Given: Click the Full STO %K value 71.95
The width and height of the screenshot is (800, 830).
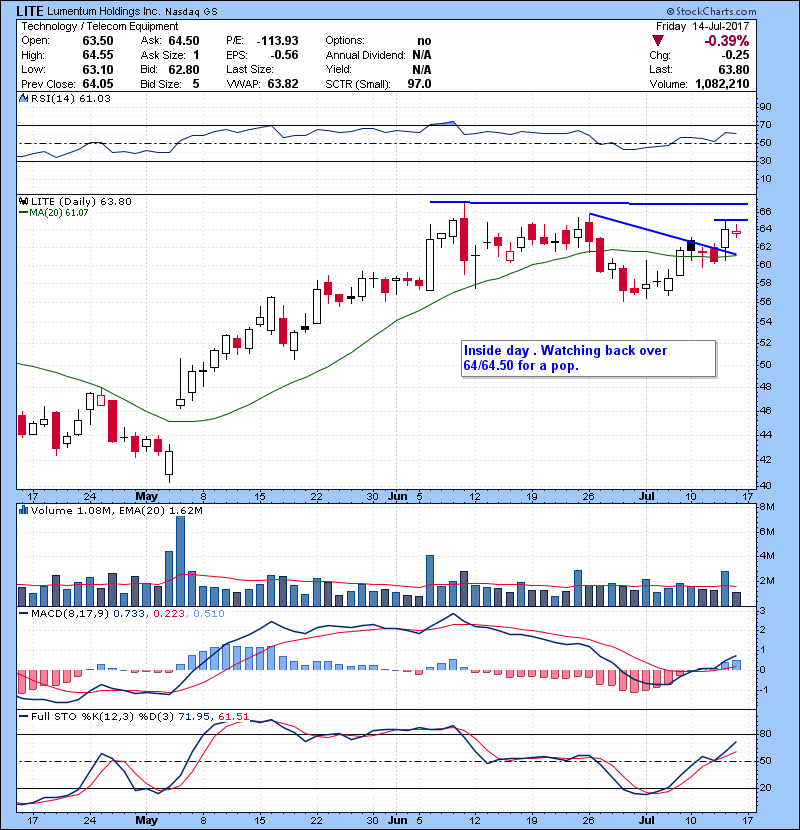Looking at the screenshot, I should [x=195, y=716].
